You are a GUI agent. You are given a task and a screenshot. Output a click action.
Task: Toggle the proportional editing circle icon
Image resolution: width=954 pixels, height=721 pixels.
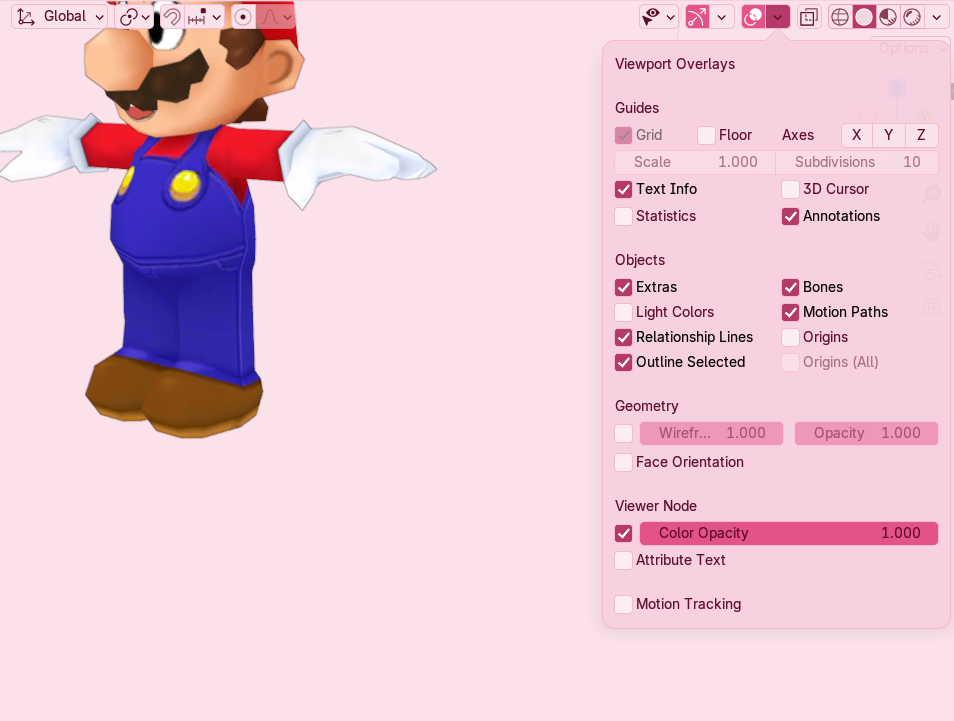point(243,16)
